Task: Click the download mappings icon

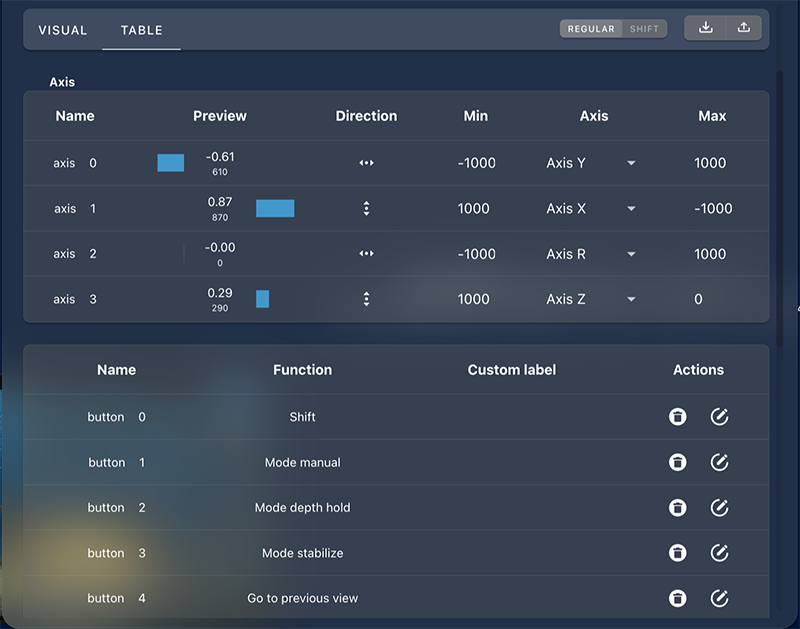Action: point(706,28)
